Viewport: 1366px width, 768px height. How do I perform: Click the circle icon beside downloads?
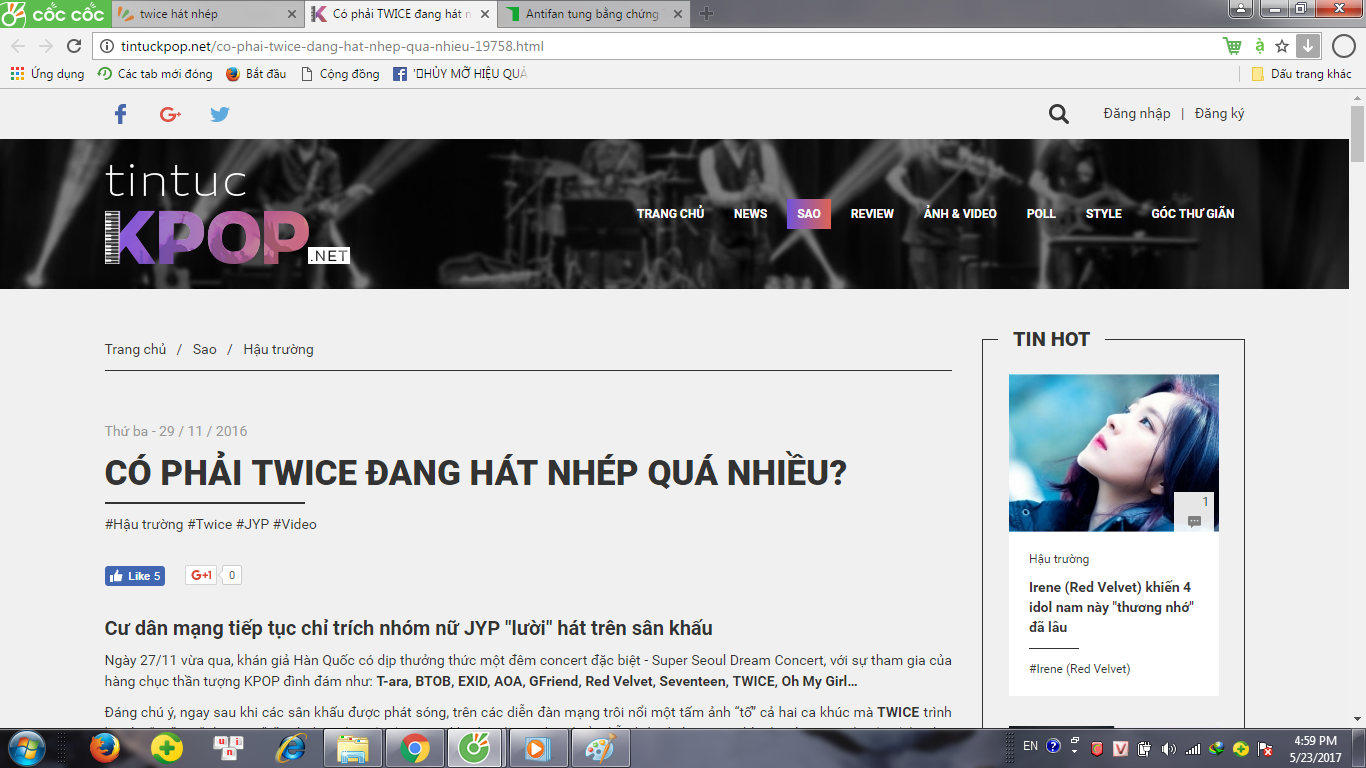[x=1343, y=46]
